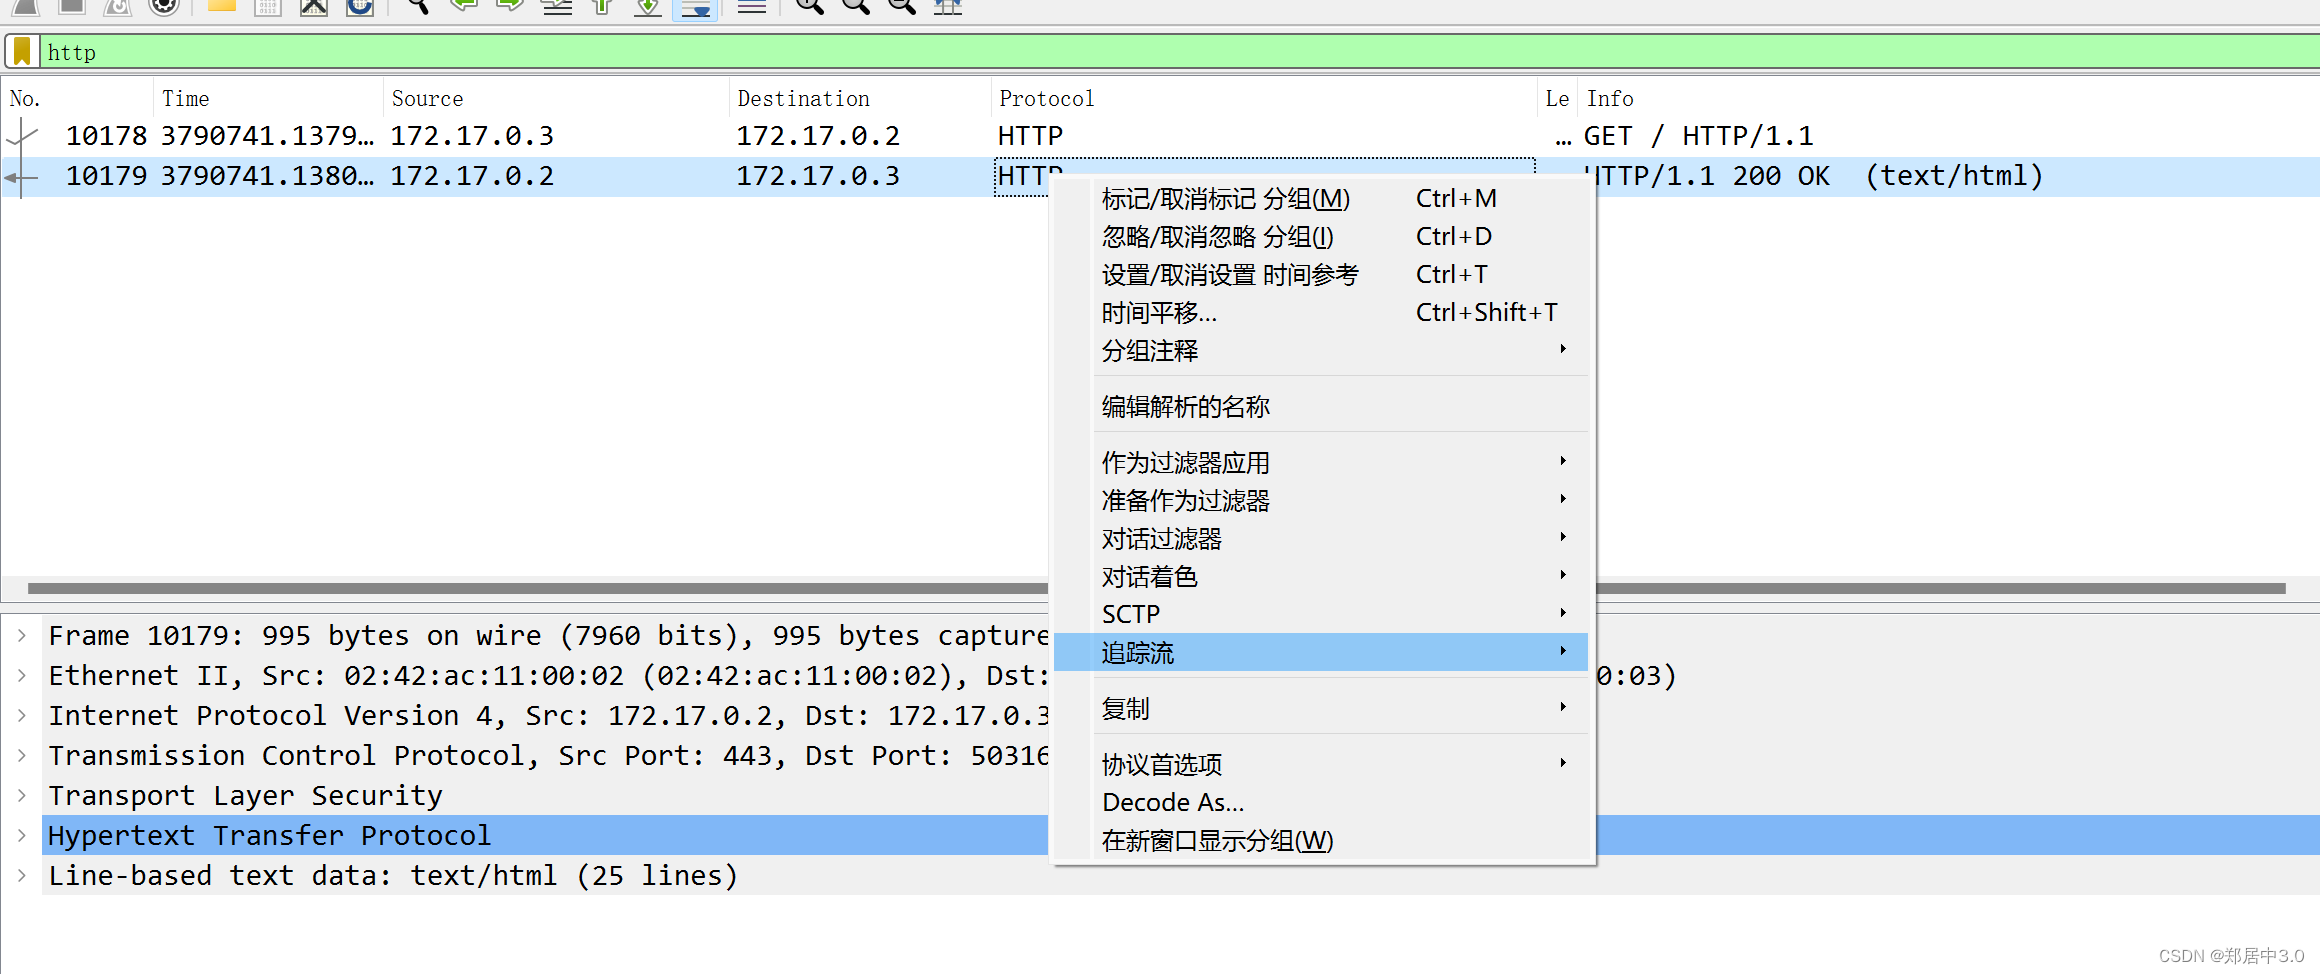The image size is (2320, 974).
Task: Open the find packet tool
Action: (415, 6)
